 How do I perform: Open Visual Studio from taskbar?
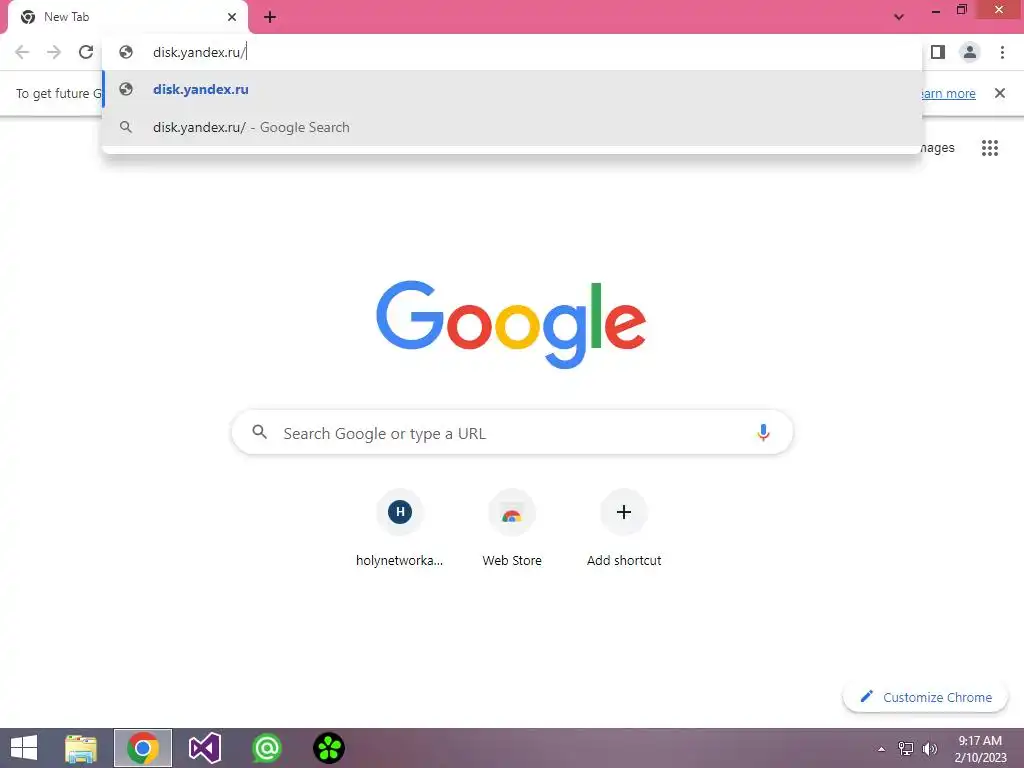(204, 748)
